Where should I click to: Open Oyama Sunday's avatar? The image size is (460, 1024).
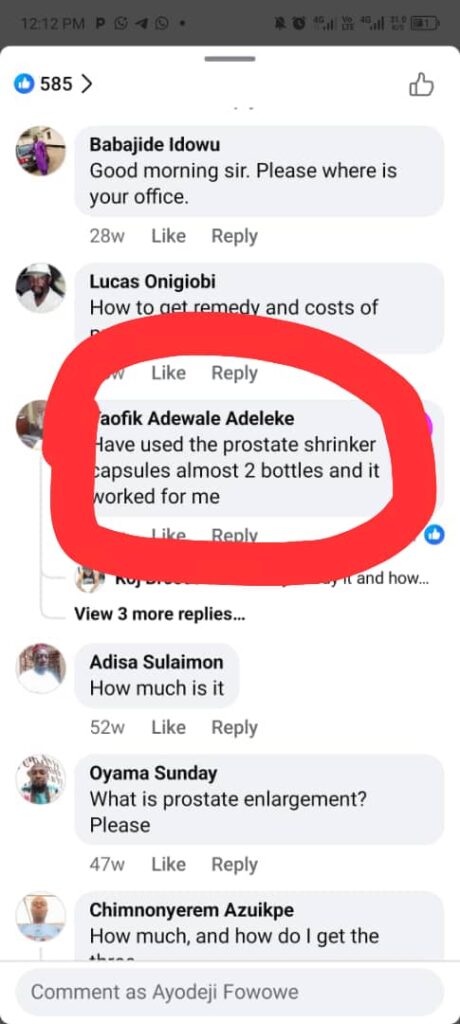coord(41,779)
